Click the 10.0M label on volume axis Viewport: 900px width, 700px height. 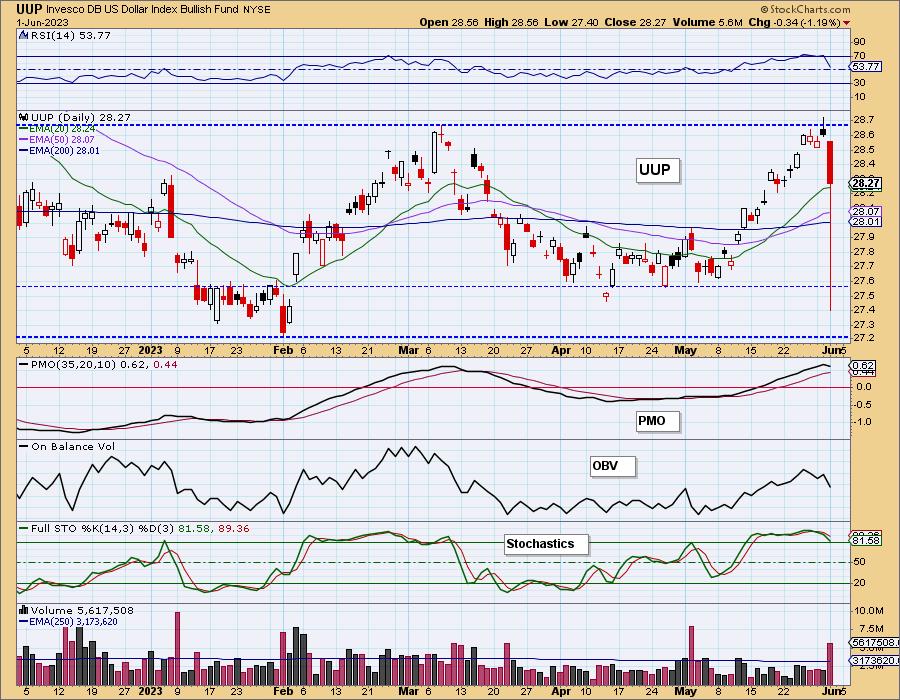[868, 610]
